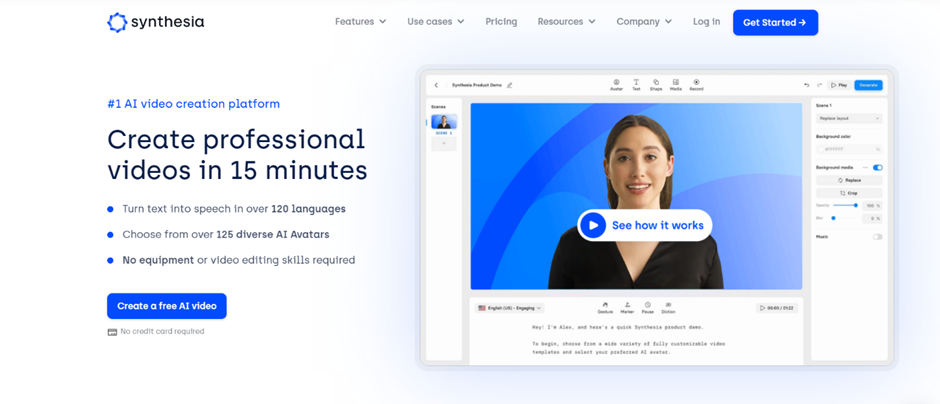Select the Gesture icon above the script
The image size is (940, 404).
pos(605,307)
